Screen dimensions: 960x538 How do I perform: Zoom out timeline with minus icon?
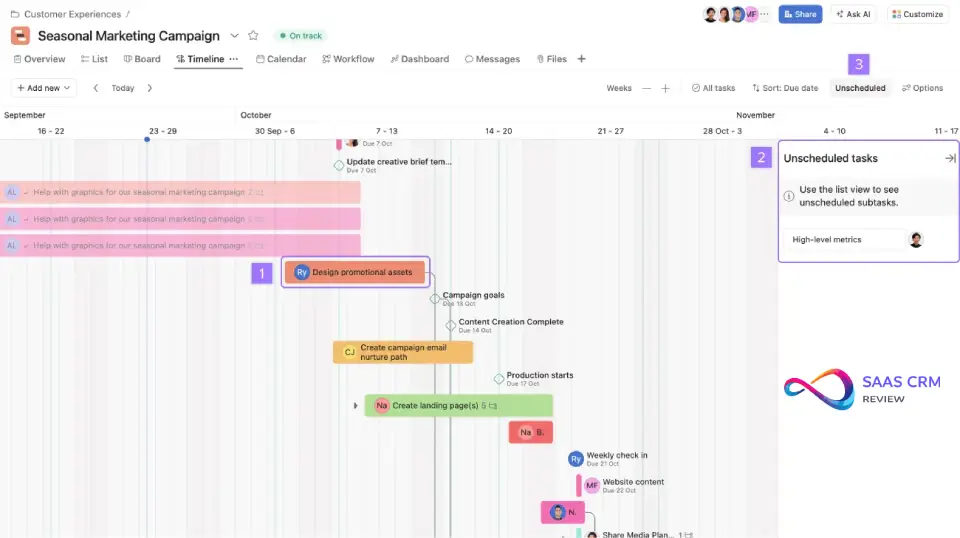647,88
